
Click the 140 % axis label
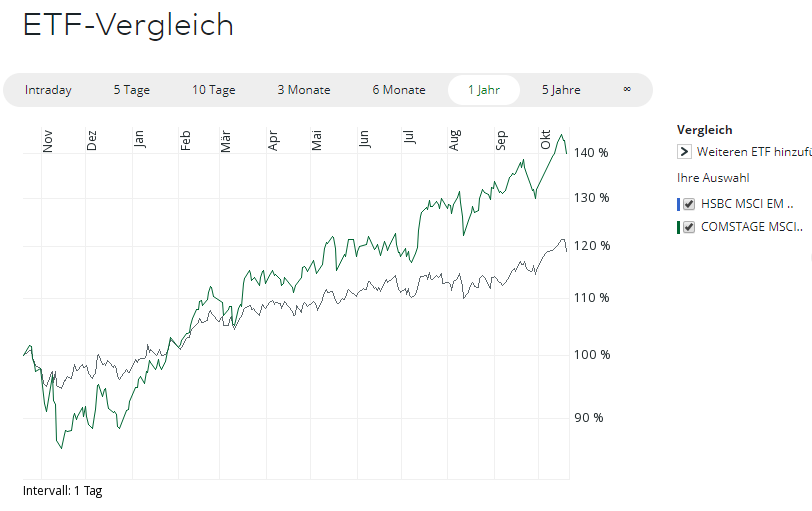pyautogui.click(x=591, y=153)
